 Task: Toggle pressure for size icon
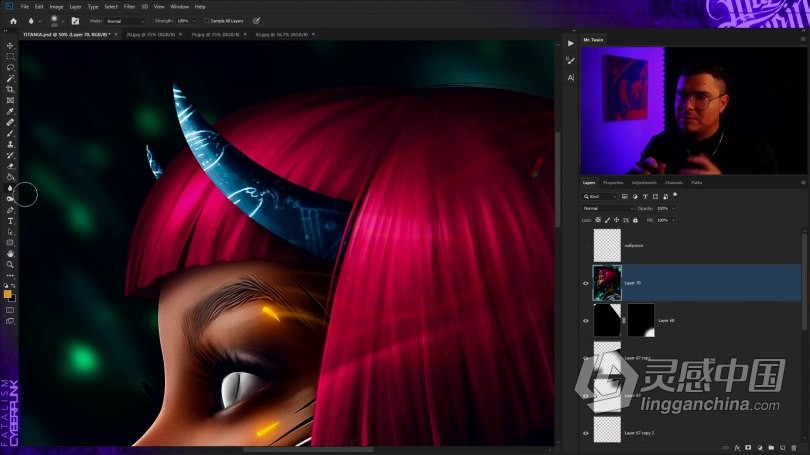coord(257,21)
